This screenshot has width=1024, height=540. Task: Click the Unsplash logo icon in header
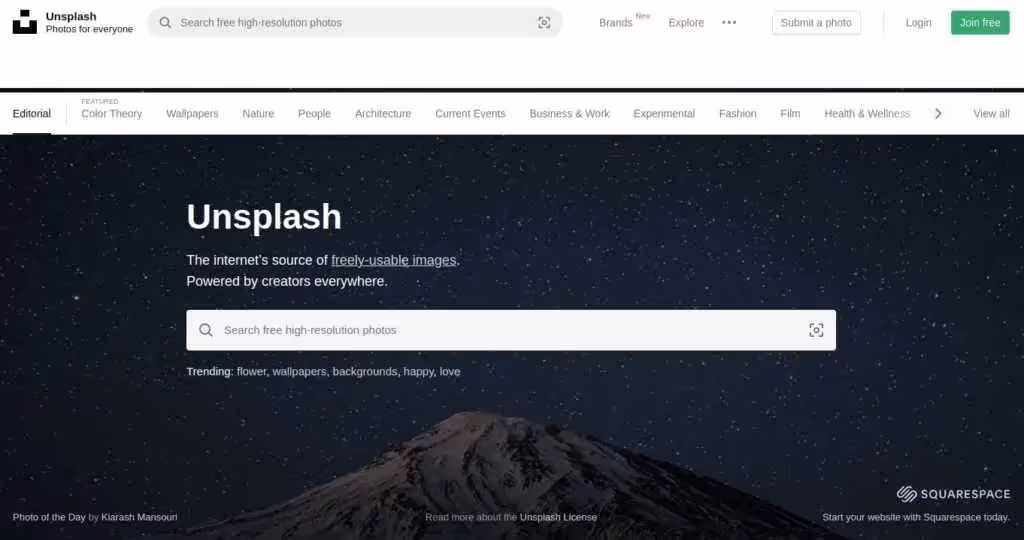coord(25,22)
